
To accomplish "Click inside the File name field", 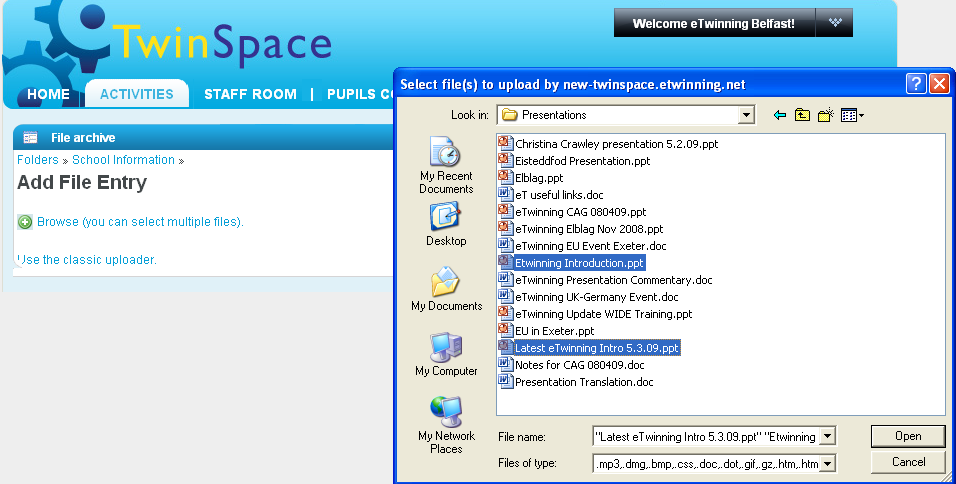I will pos(706,436).
